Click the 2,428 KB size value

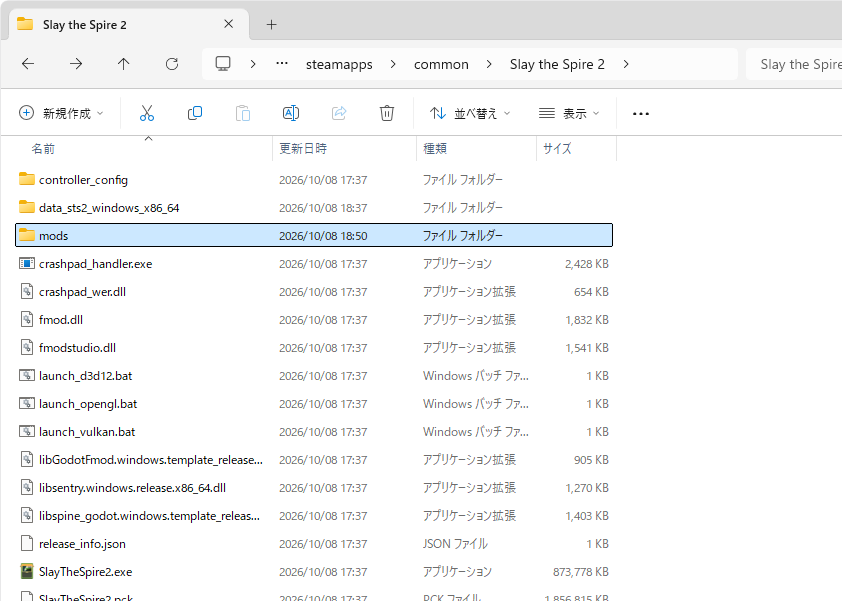click(586, 264)
